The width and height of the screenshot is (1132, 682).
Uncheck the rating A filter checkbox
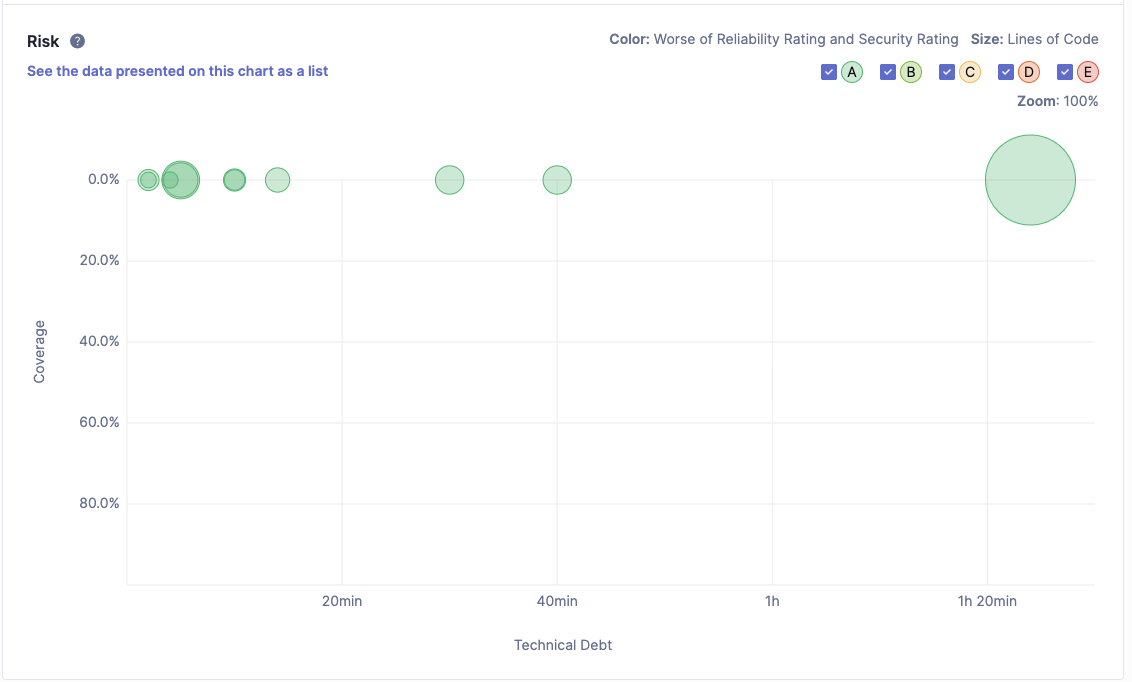(828, 72)
